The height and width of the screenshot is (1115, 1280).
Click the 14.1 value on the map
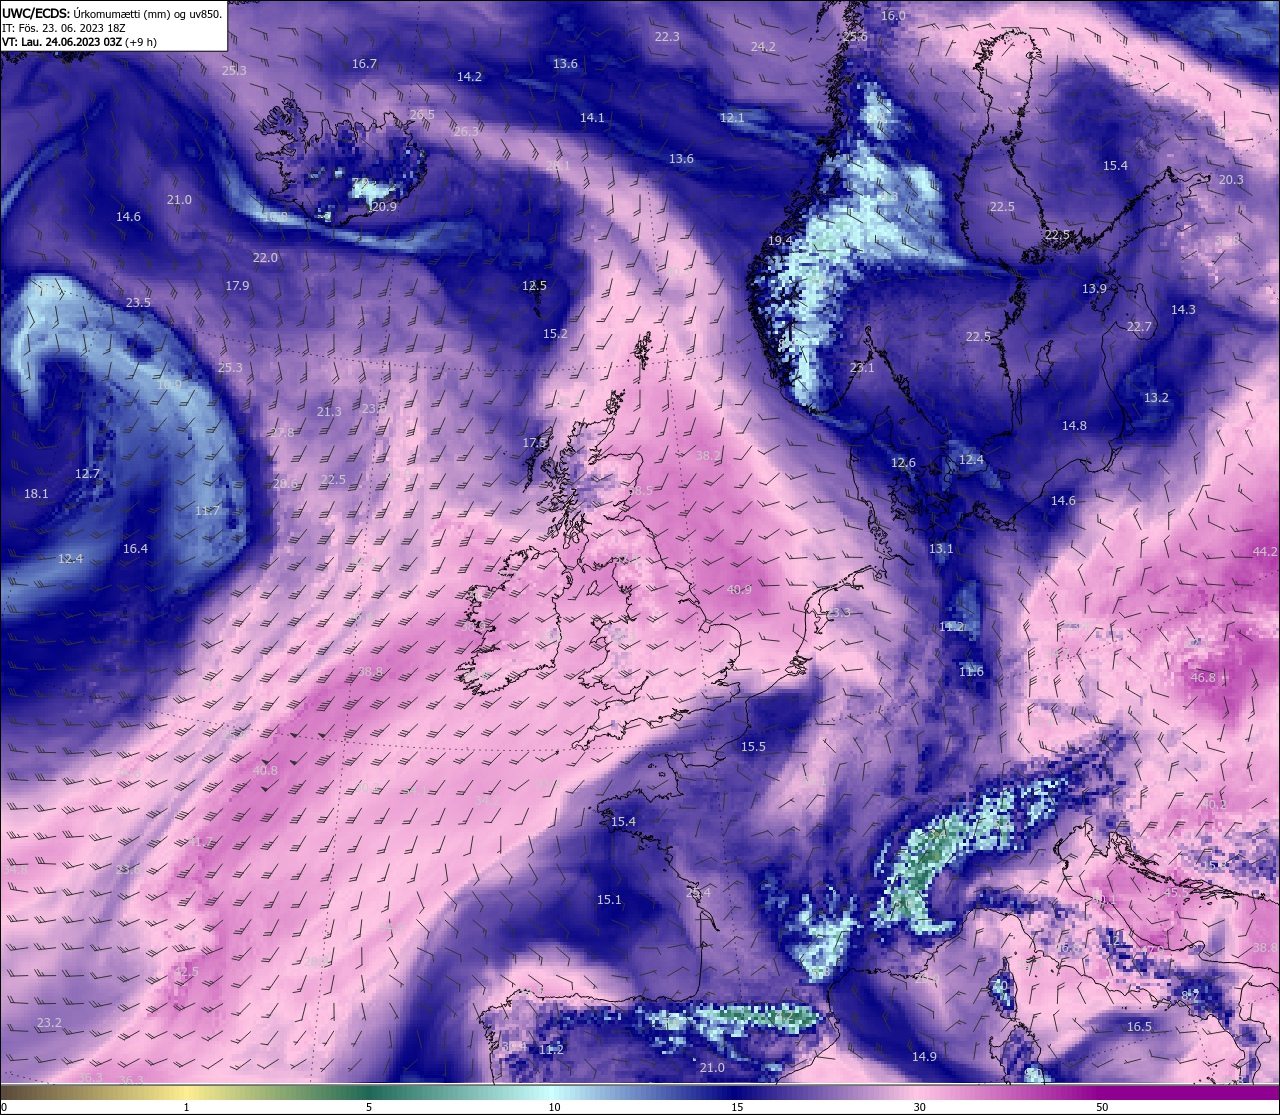tap(592, 118)
